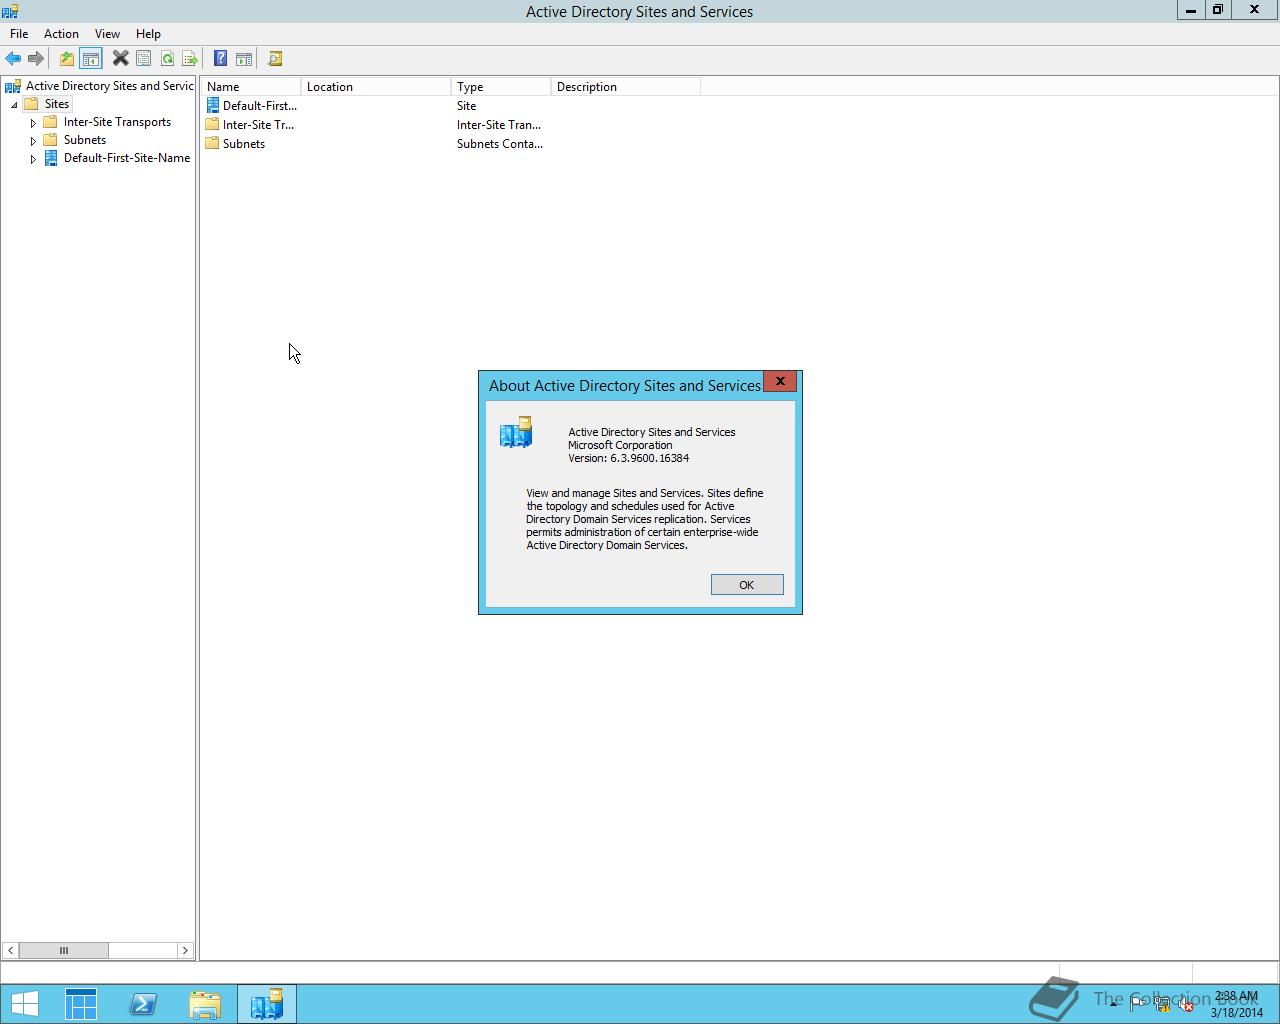Expand the Default-First-Site-Name node
1280x1024 pixels.
pyautogui.click(x=33, y=159)
